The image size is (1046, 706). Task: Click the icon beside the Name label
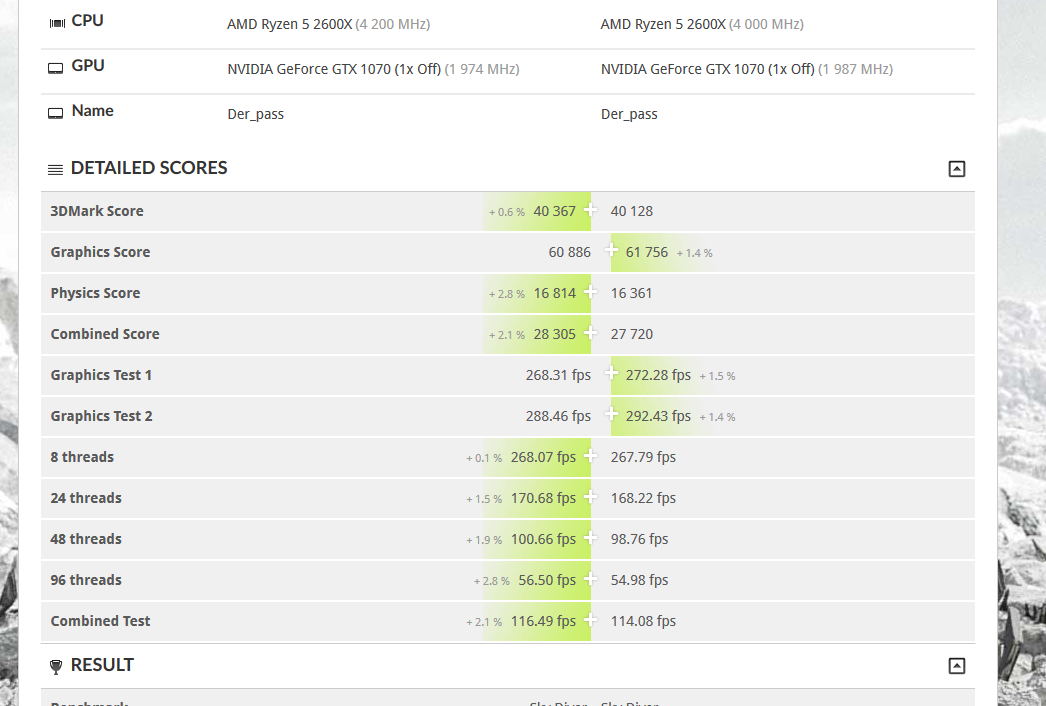(x=56, y=113)
